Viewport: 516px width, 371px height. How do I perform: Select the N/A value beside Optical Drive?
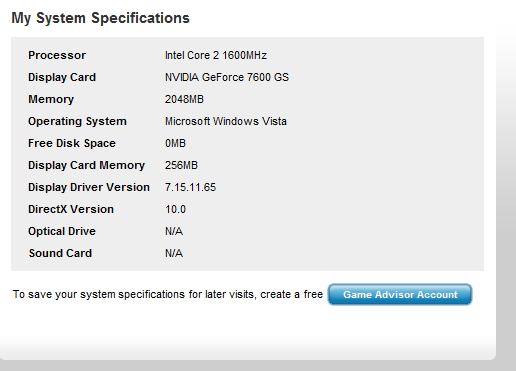(x=174, y=231)
